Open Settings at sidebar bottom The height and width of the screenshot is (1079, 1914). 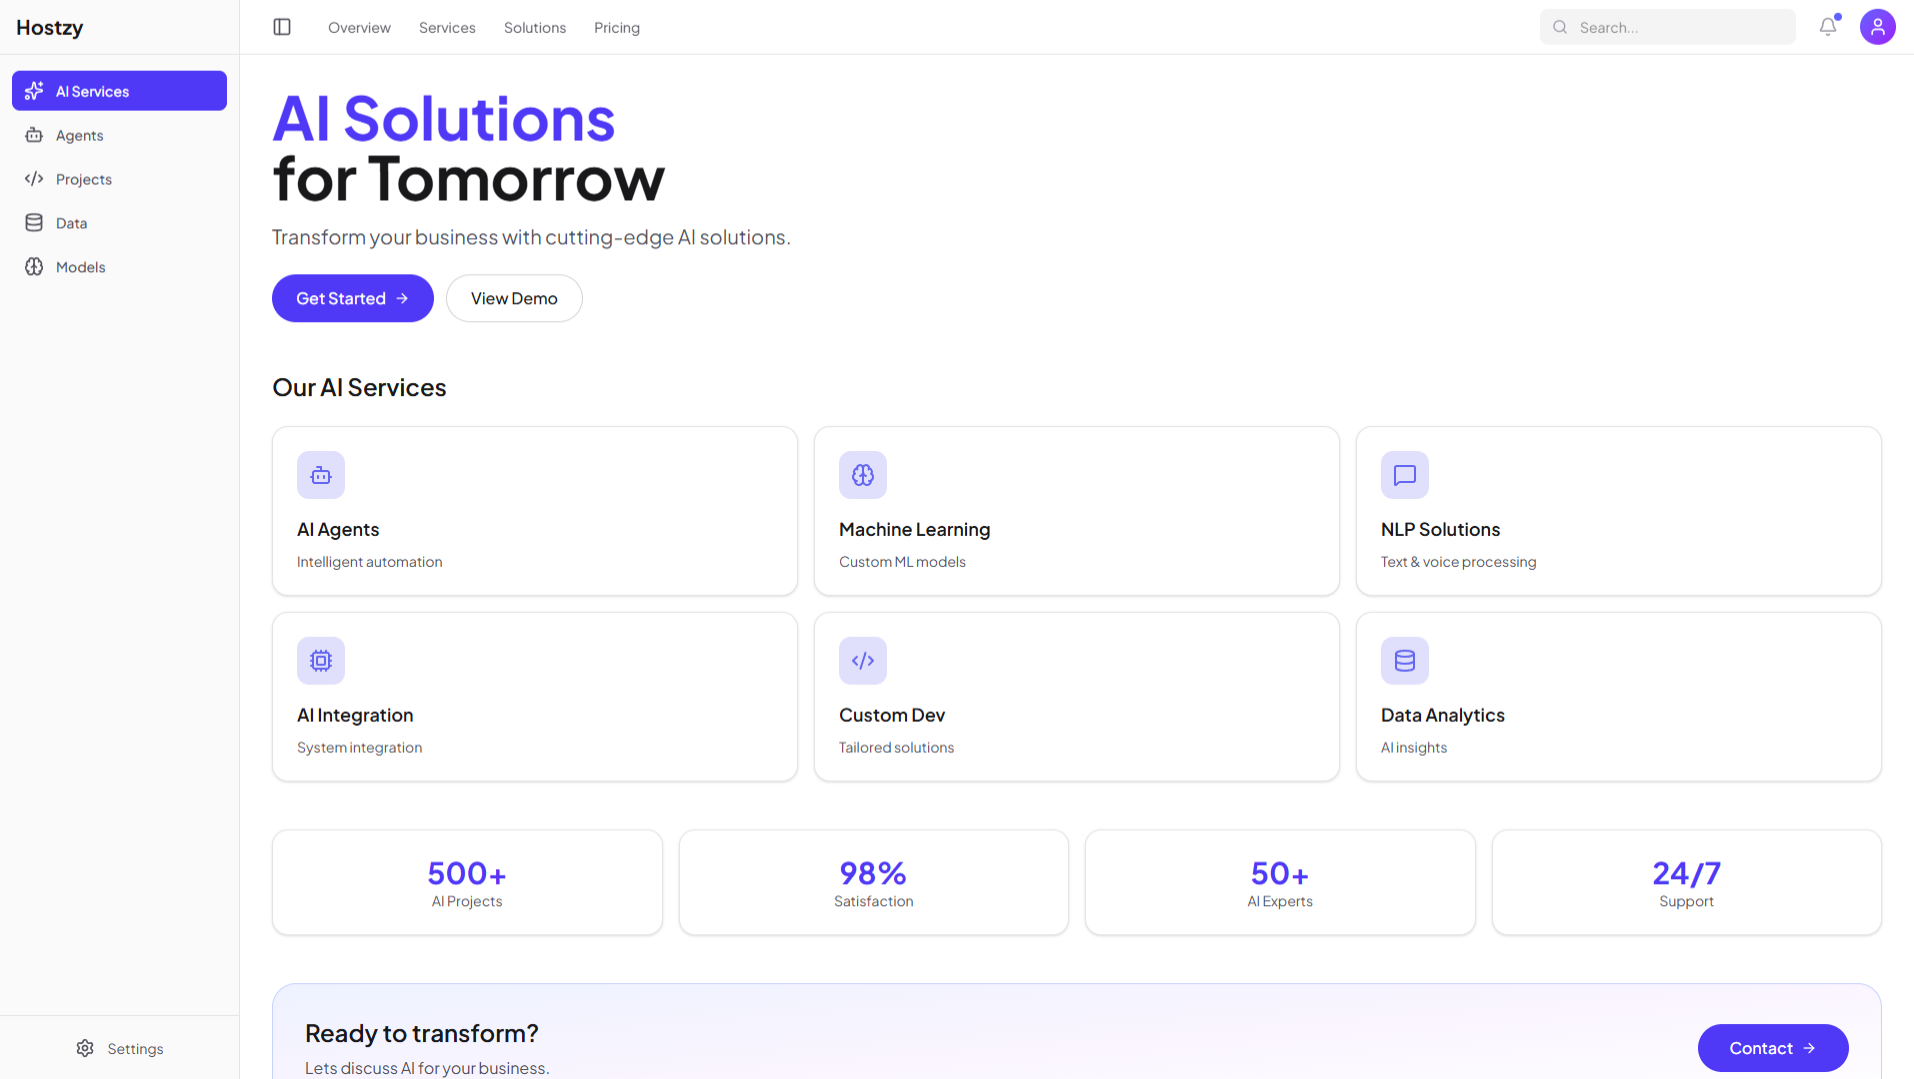click(x=119, y=1048)
